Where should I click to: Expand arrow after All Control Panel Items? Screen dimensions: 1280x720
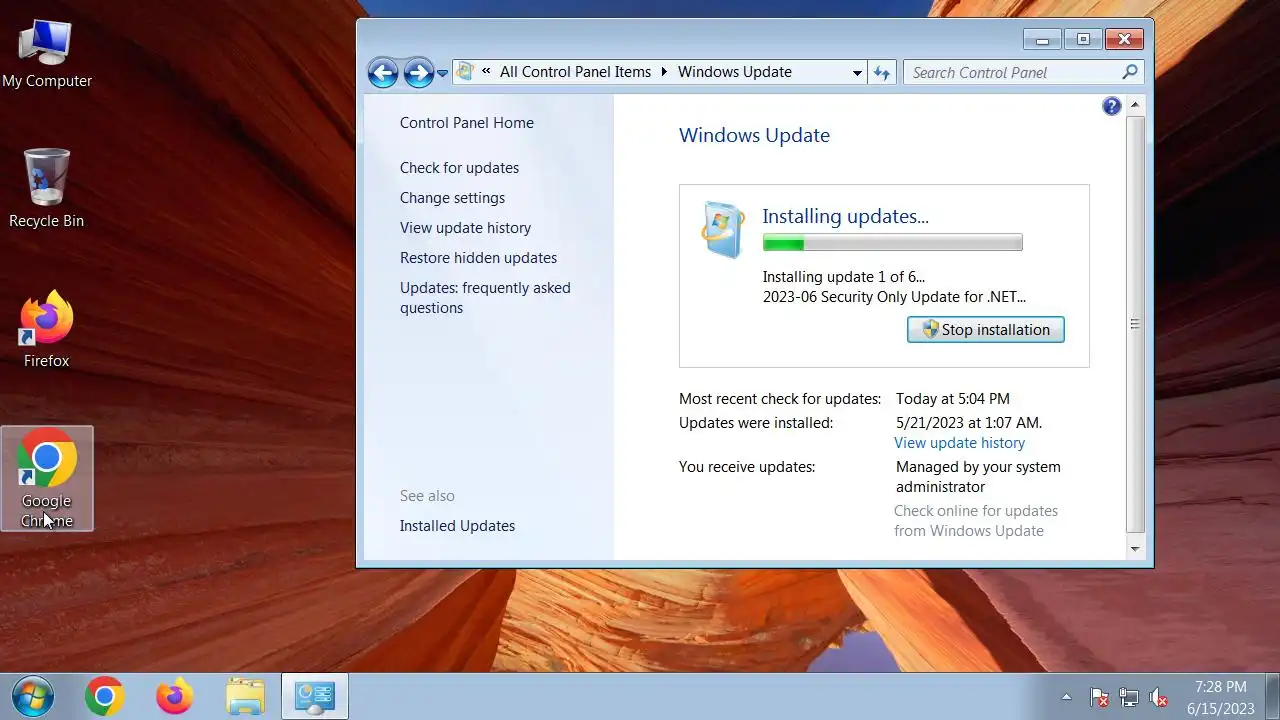click(664, 72)
